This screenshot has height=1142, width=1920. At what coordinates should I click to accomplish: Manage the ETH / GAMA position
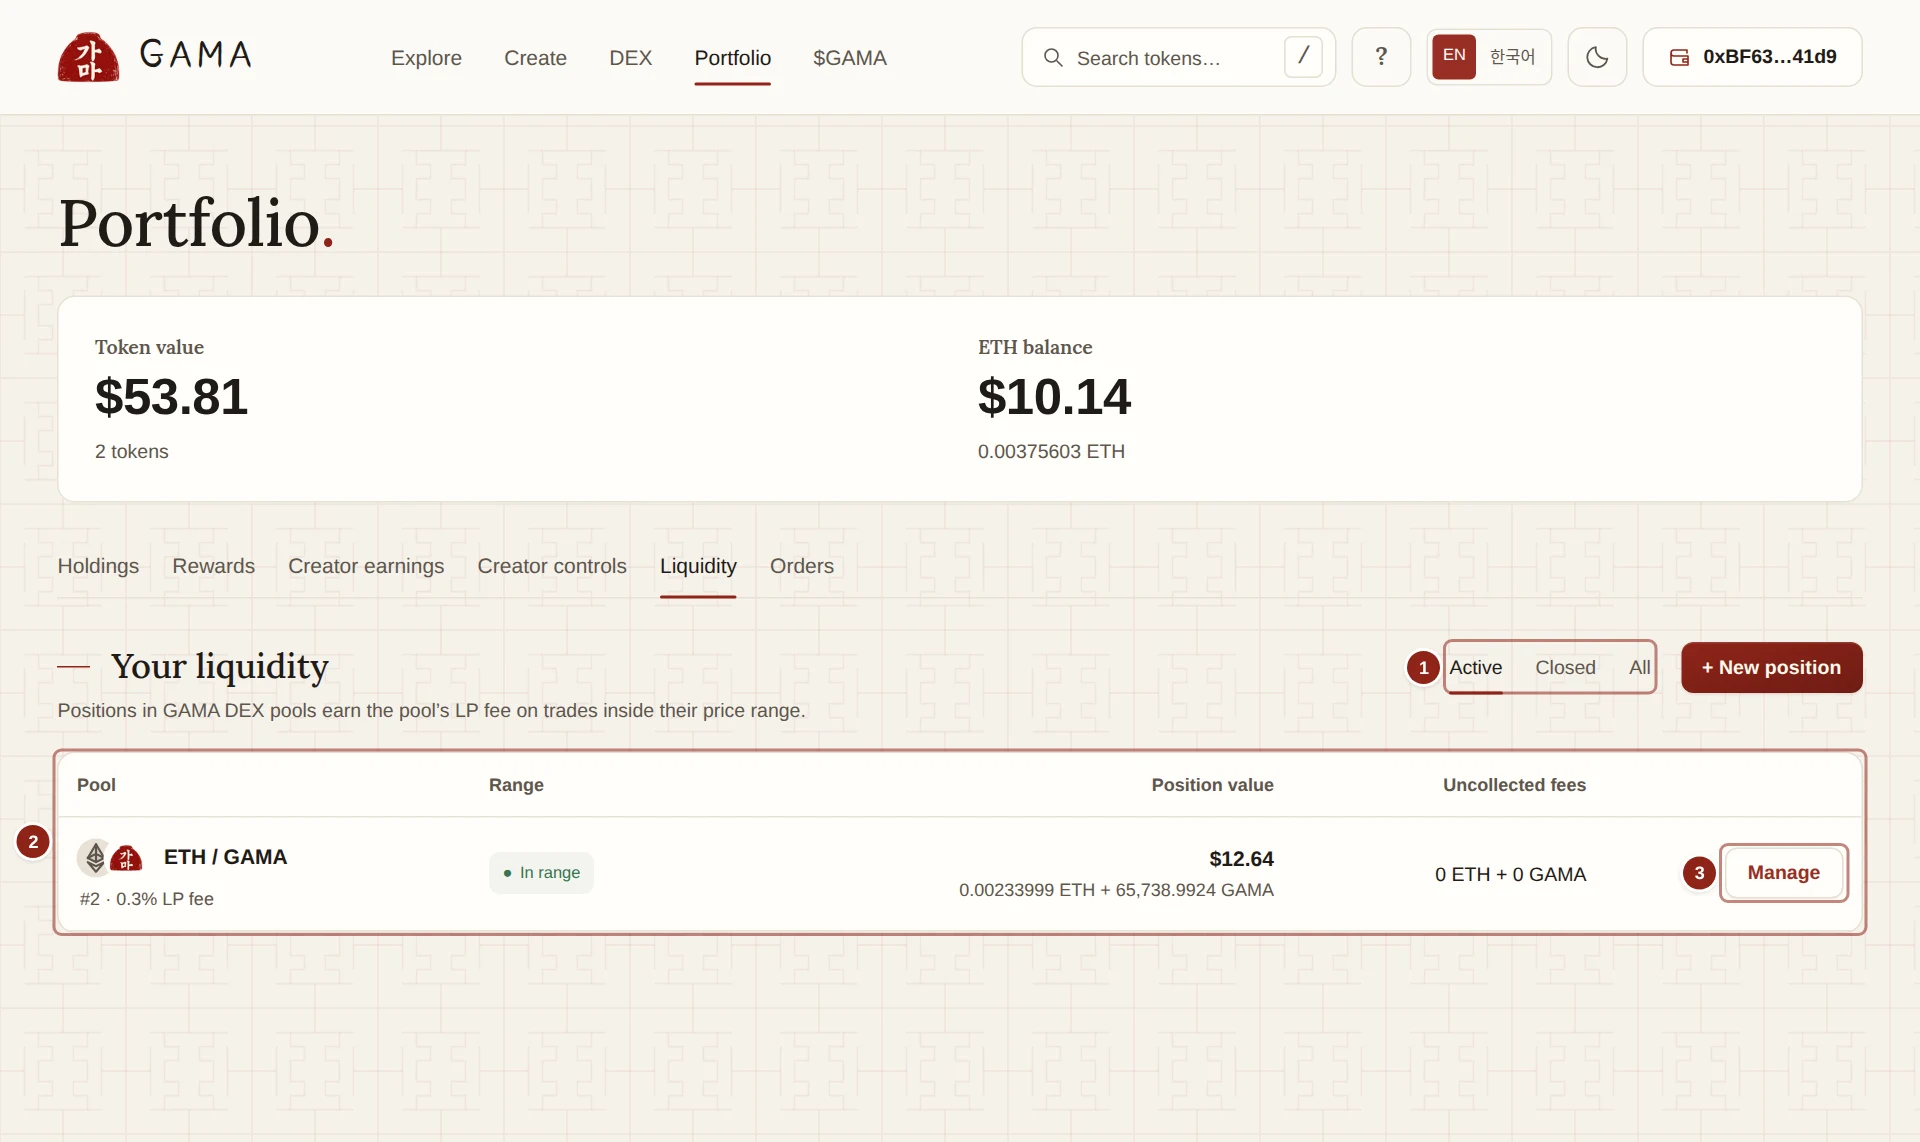coord(1783,873)
